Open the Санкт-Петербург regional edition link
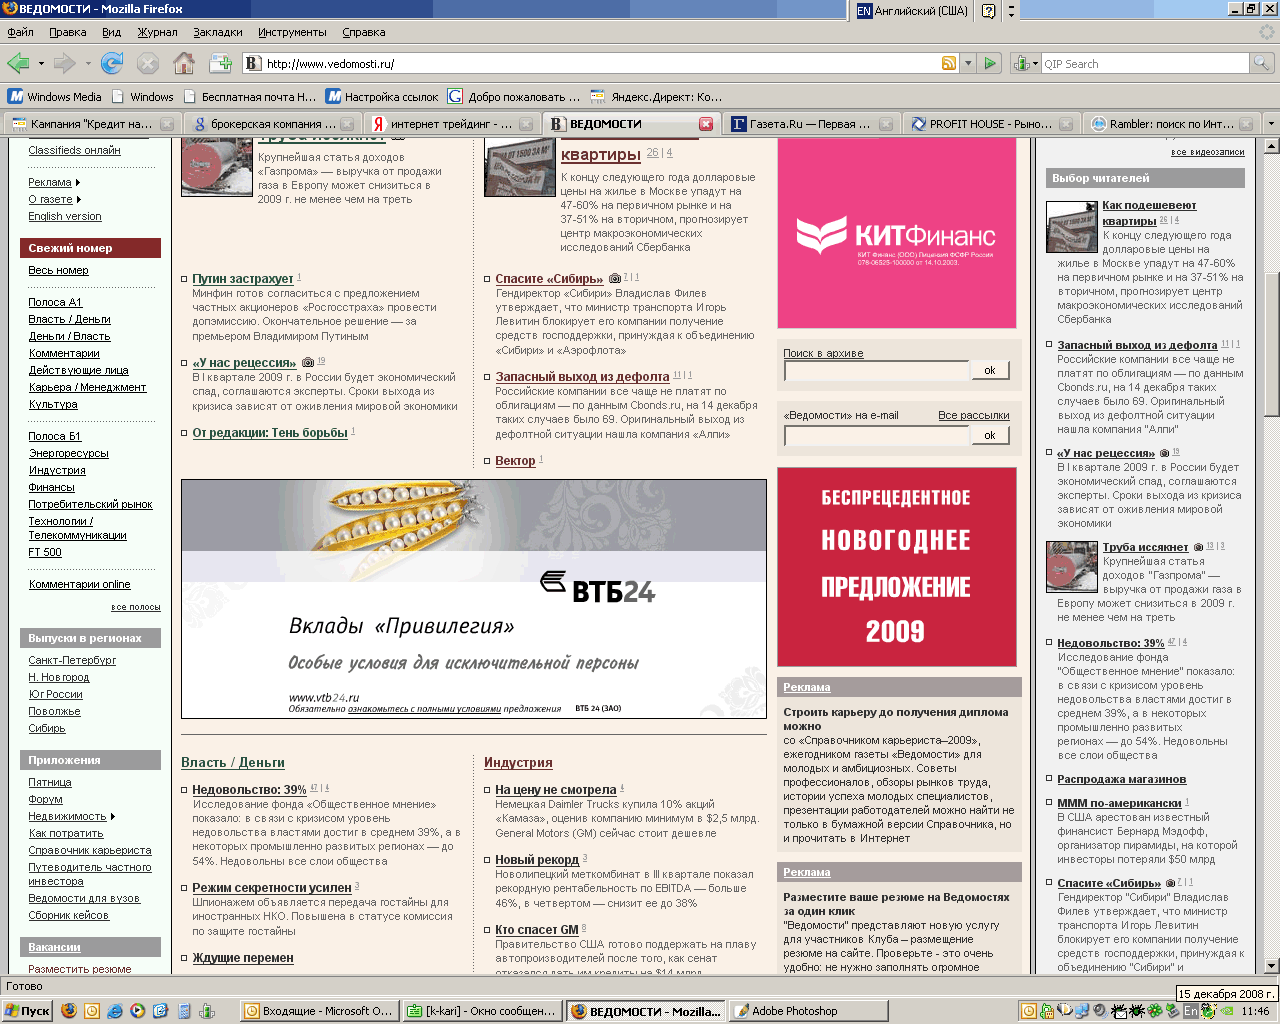The image size is (1280, 1024). point(72,661)
